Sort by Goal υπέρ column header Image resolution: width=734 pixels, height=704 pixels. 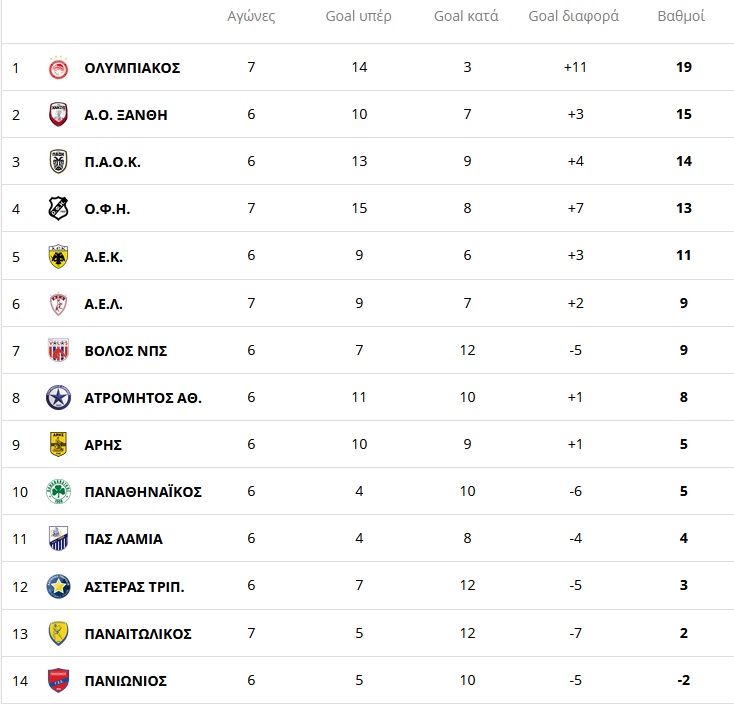click(359, 17)
